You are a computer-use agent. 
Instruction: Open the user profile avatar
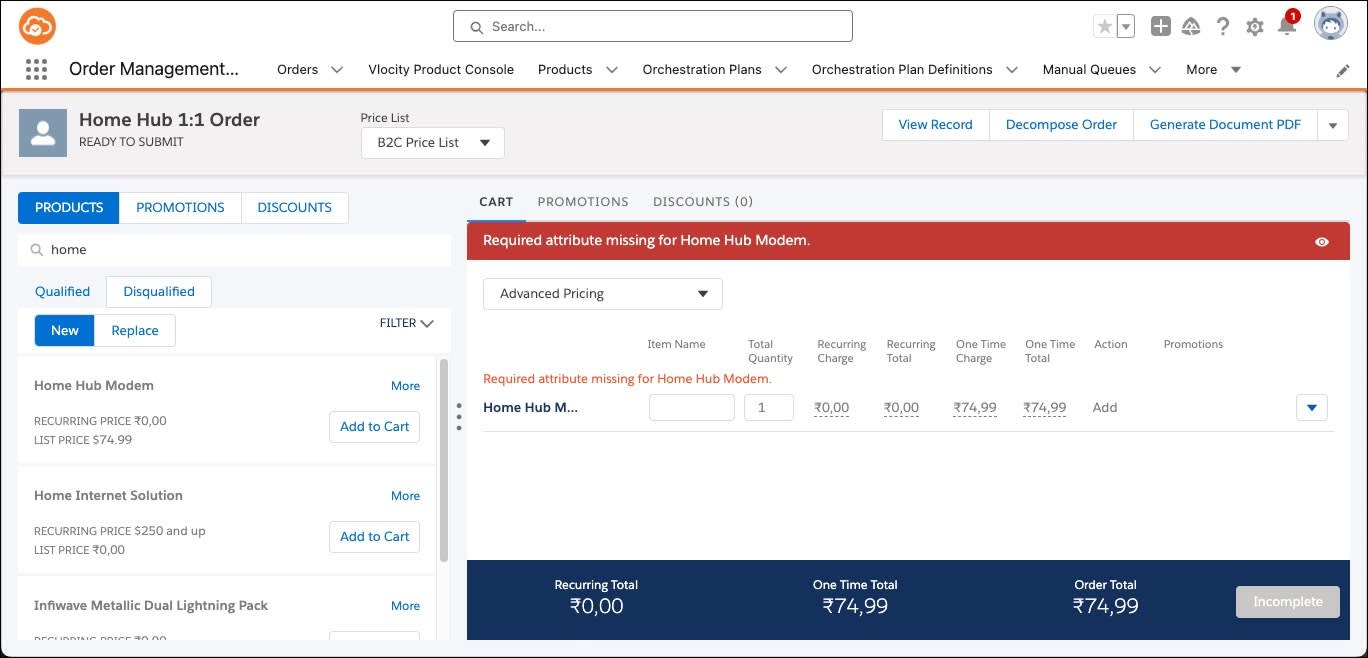(1331, 25)
